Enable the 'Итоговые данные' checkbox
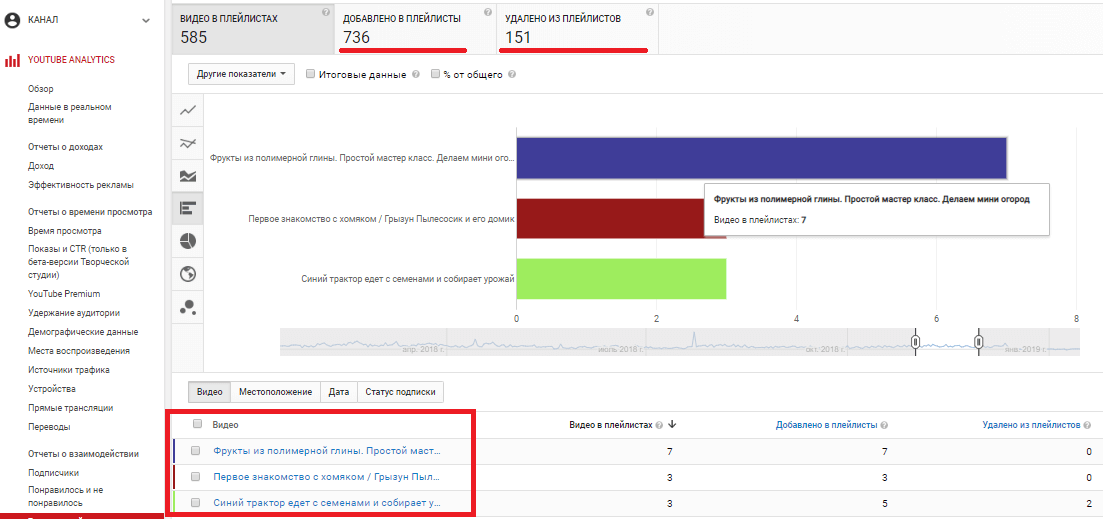Image resolution: width=1103 pixels, height=519 pixels. click(x=311, y=74)
